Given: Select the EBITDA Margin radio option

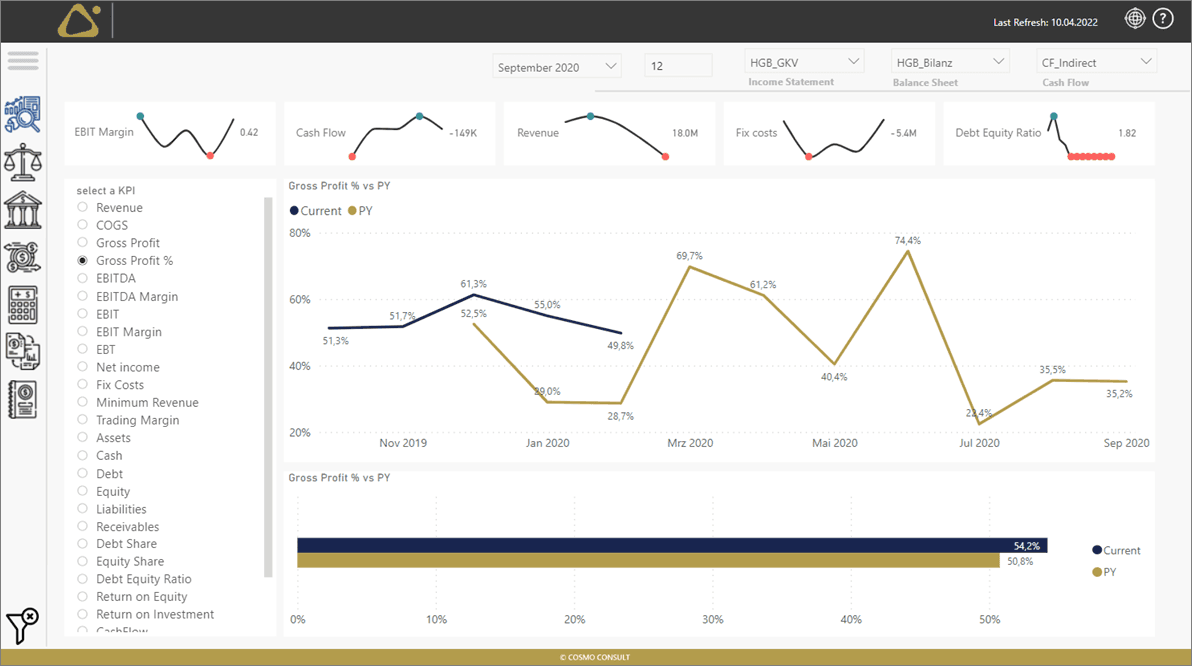Looking at the screenshot, I should [83, 297].
